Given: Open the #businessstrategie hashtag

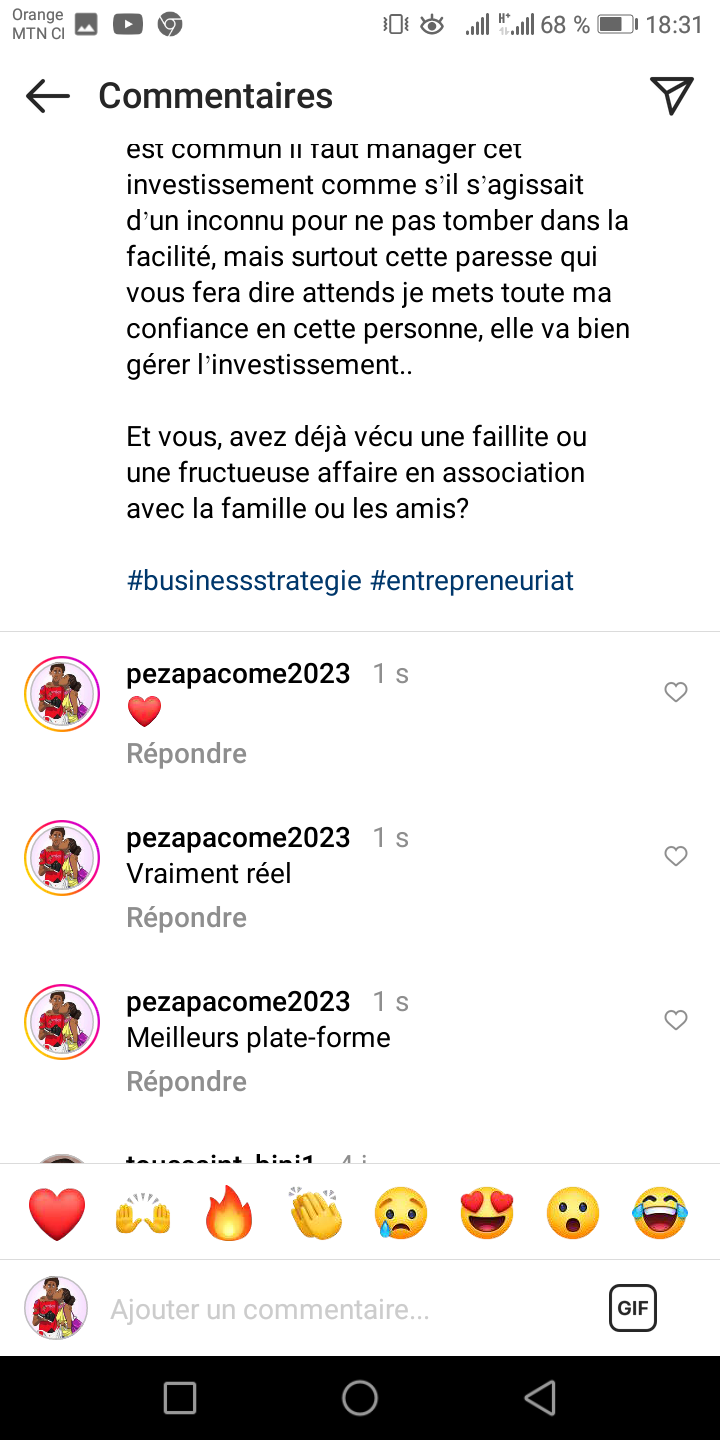Looking at the screenshot, I should point(244,581).
